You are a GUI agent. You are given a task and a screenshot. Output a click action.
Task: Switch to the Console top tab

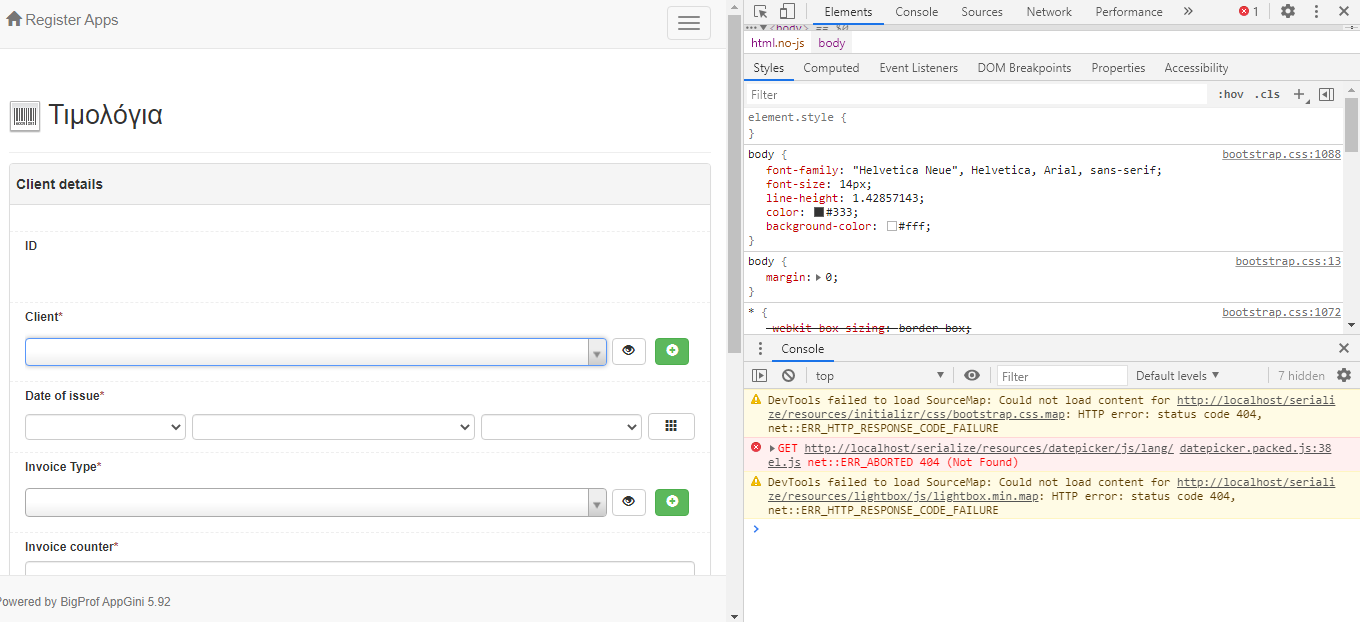[x=916, y=12]
